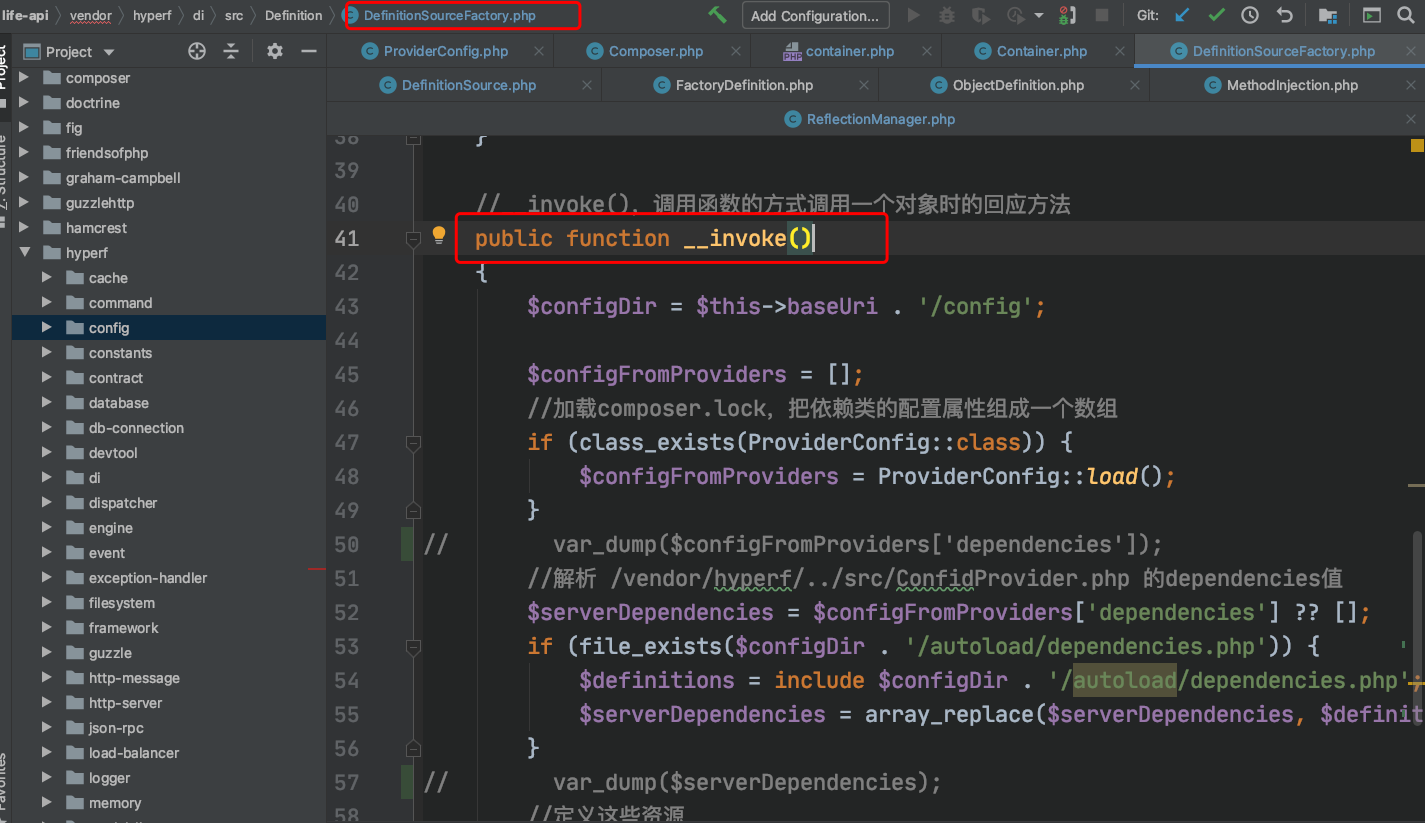Click the Run play icon in toolbar
Viewport: 1425px width, 823px height.
(x=913, y=15)
